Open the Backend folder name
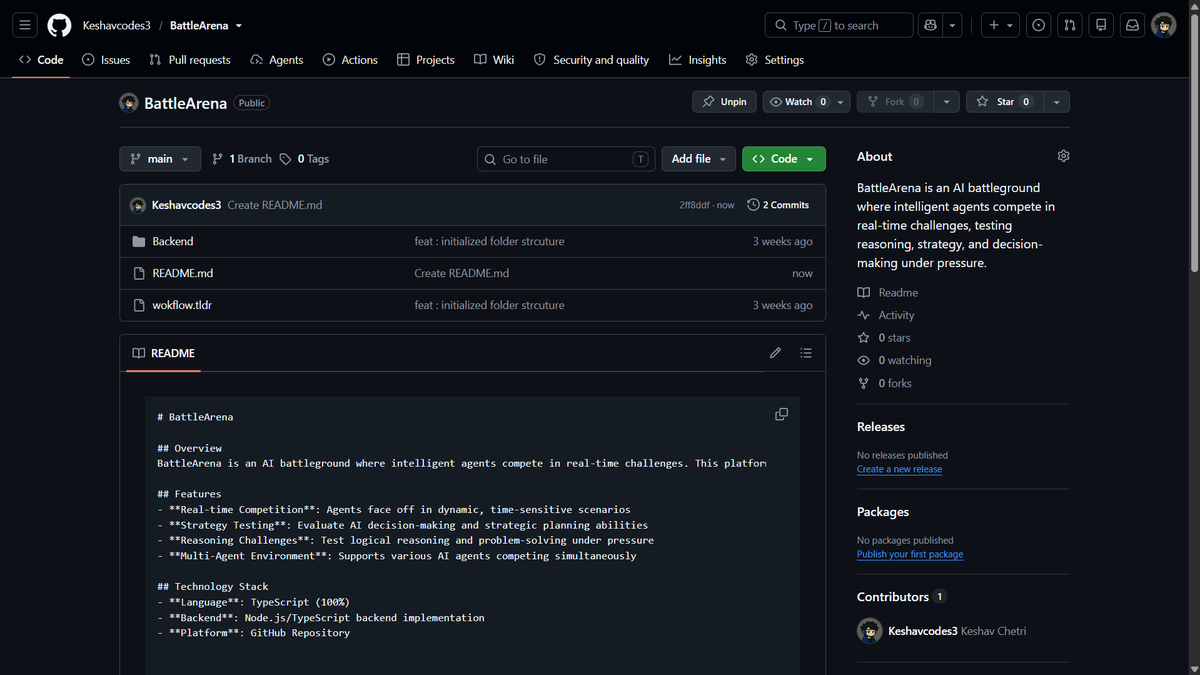 point(173,241)
